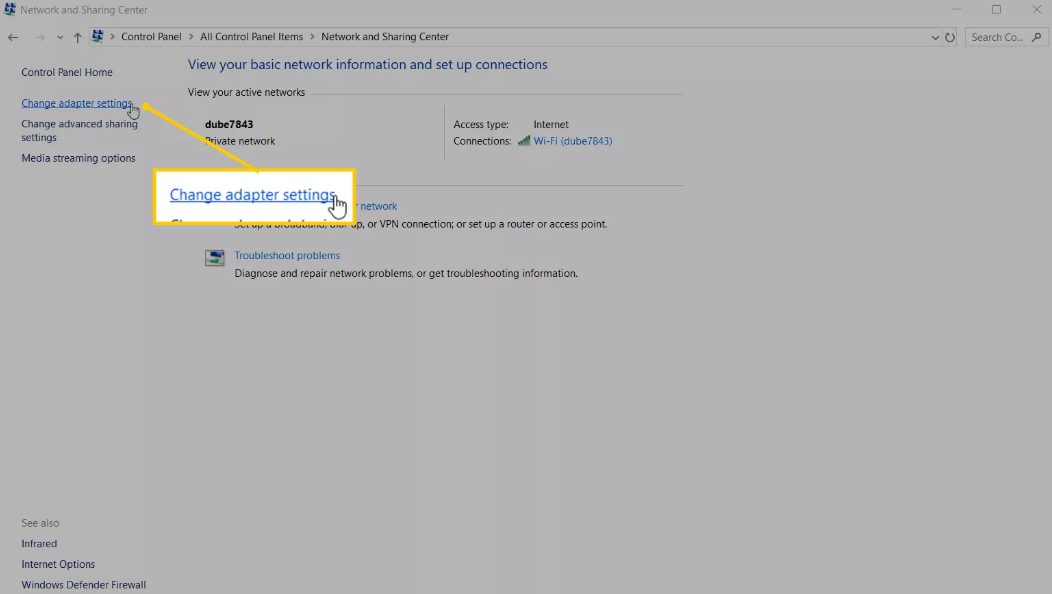
Task: Click the Forward navigation arrow
Action: [x=40, y=38]
